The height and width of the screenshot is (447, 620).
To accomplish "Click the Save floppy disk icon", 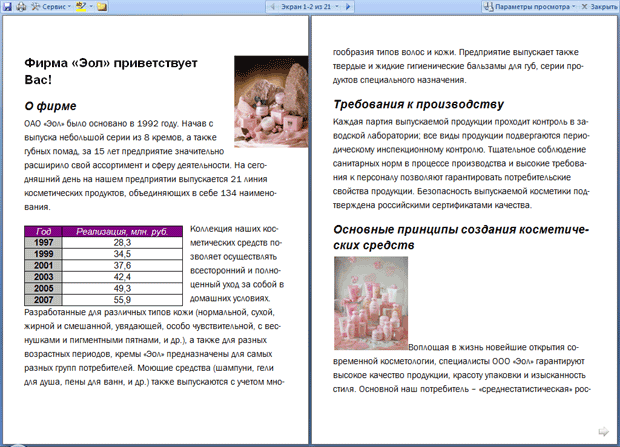I will pyautogui.click(x=7, y=6).
